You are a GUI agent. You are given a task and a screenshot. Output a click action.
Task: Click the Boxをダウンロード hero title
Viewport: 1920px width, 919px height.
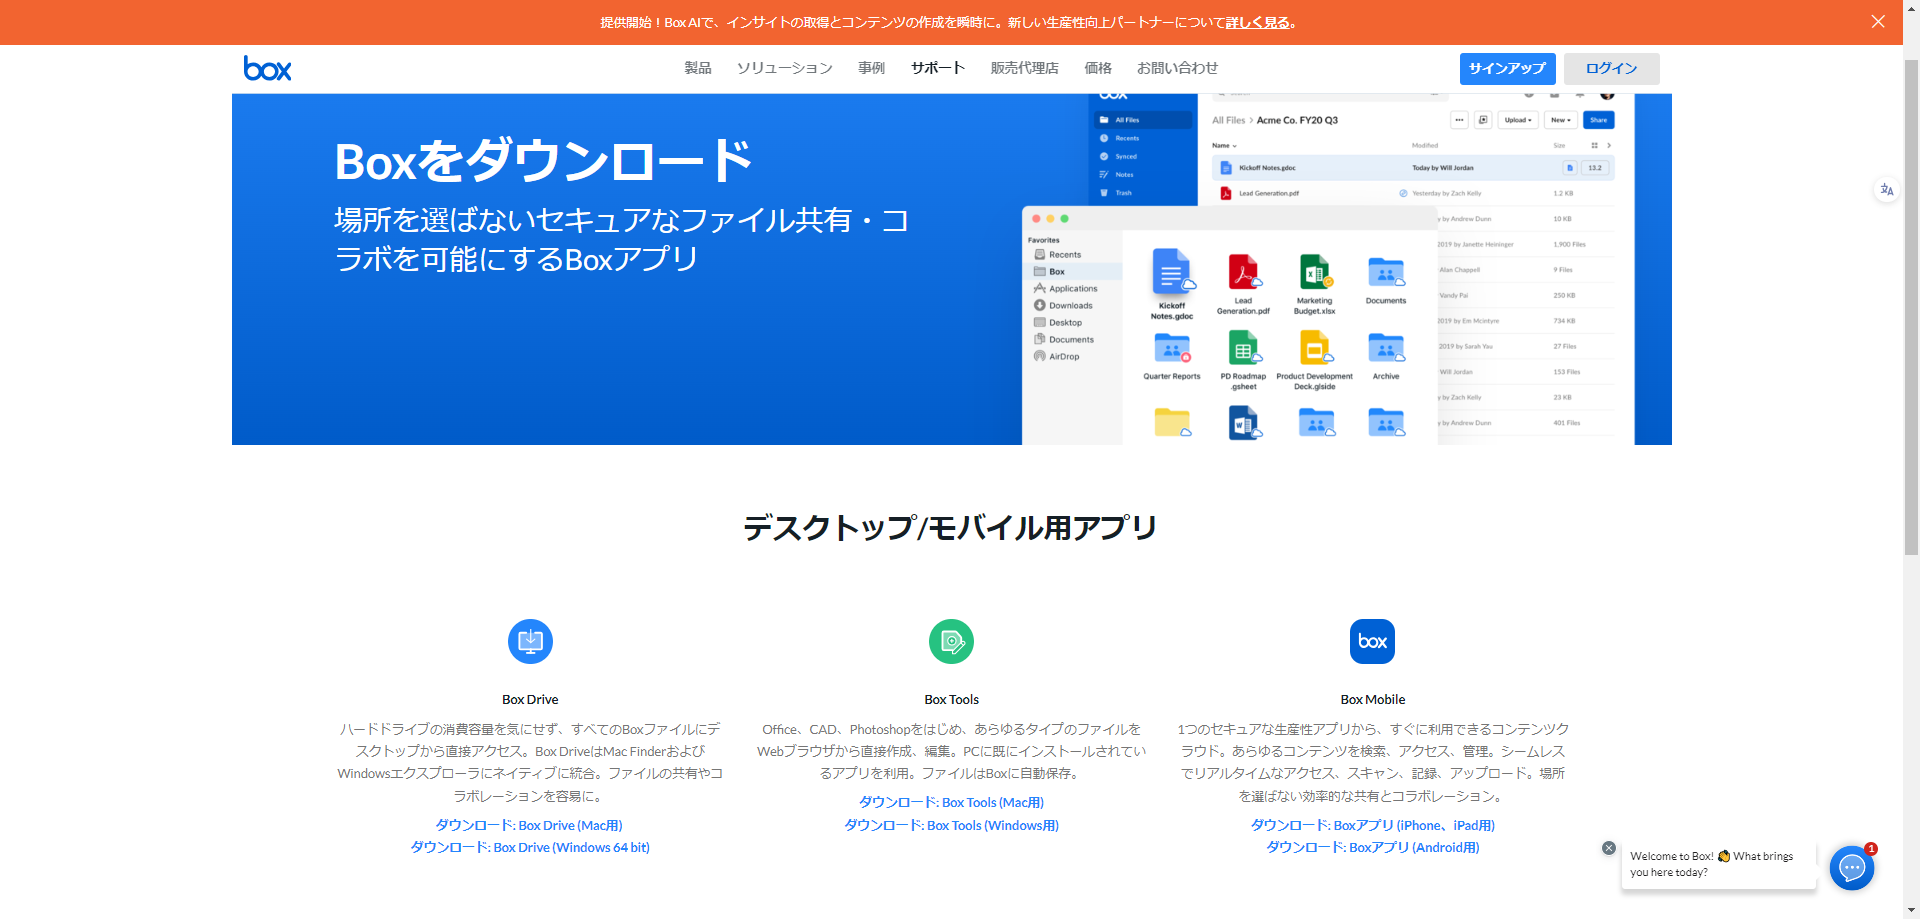tap(543, 161)
